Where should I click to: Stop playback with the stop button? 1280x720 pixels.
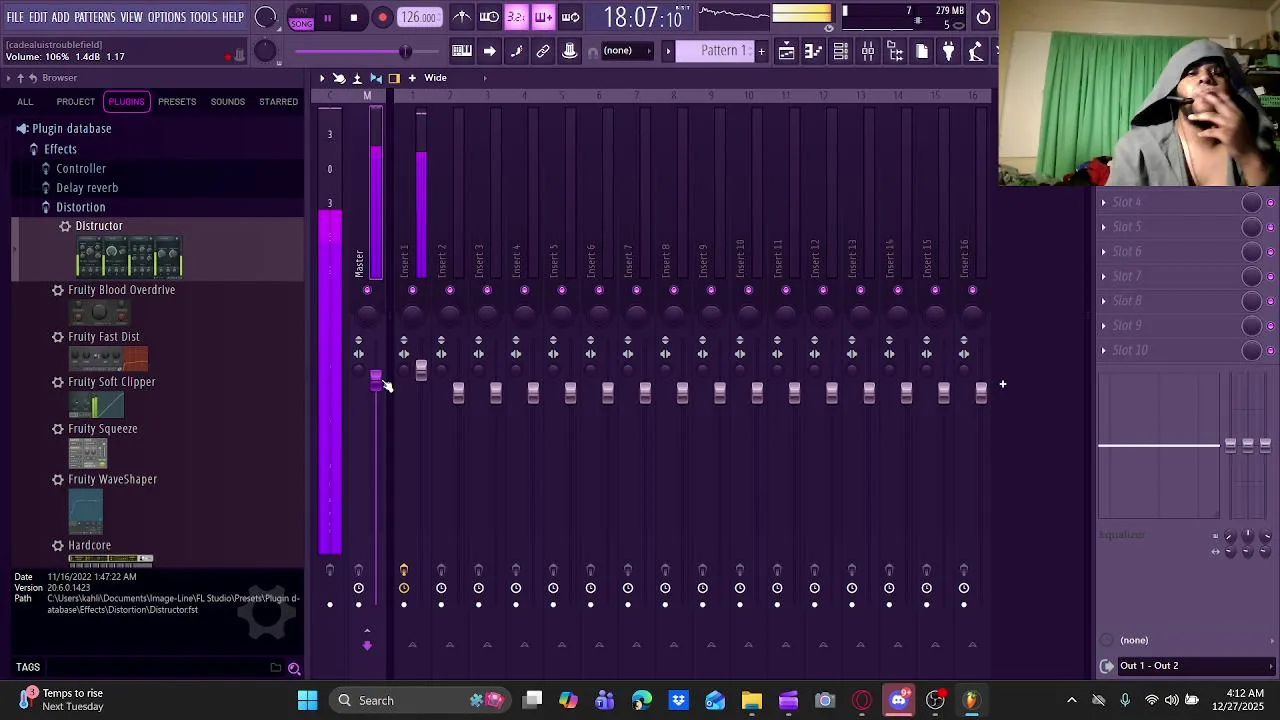(x=354, y=18)
